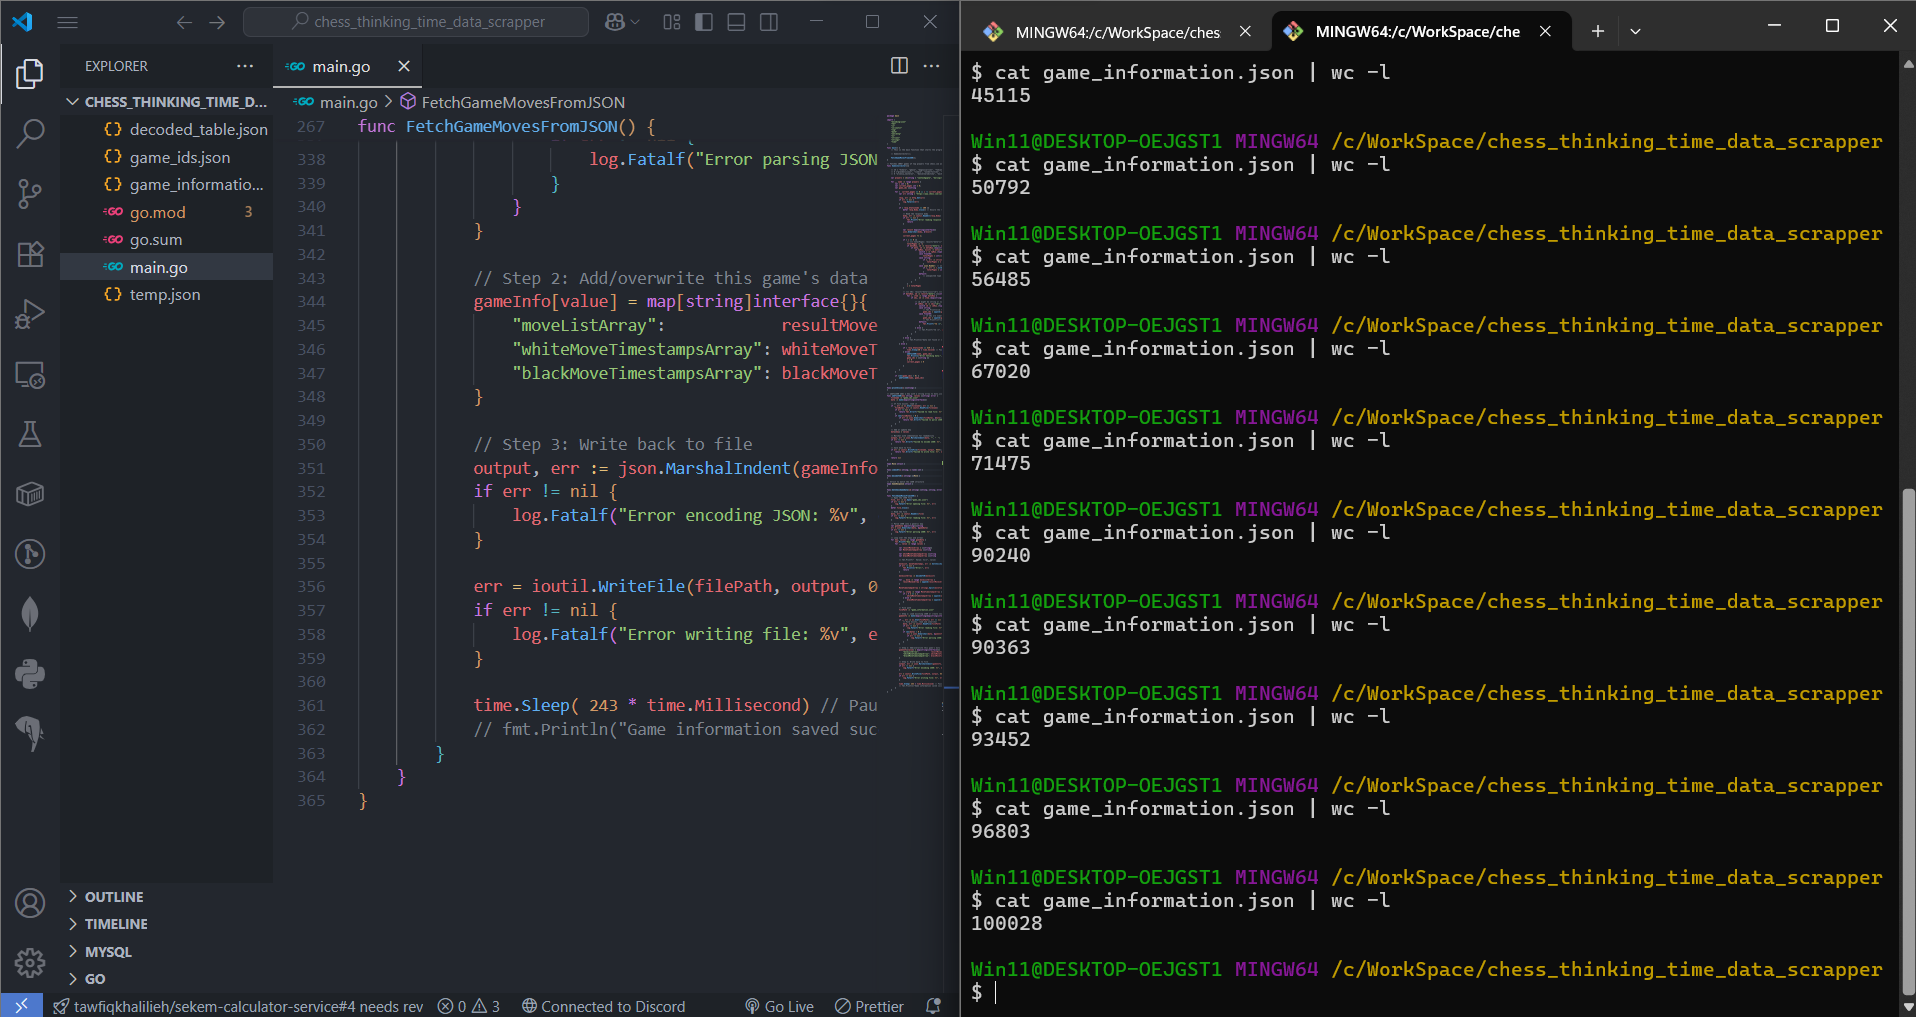Switch to main.go editor tab
1916x1017 pixels.
341,66
